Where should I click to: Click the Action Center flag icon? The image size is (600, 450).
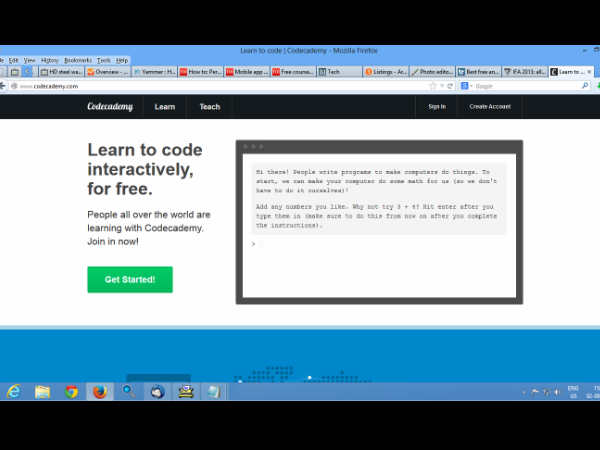[x=535, y=392]
